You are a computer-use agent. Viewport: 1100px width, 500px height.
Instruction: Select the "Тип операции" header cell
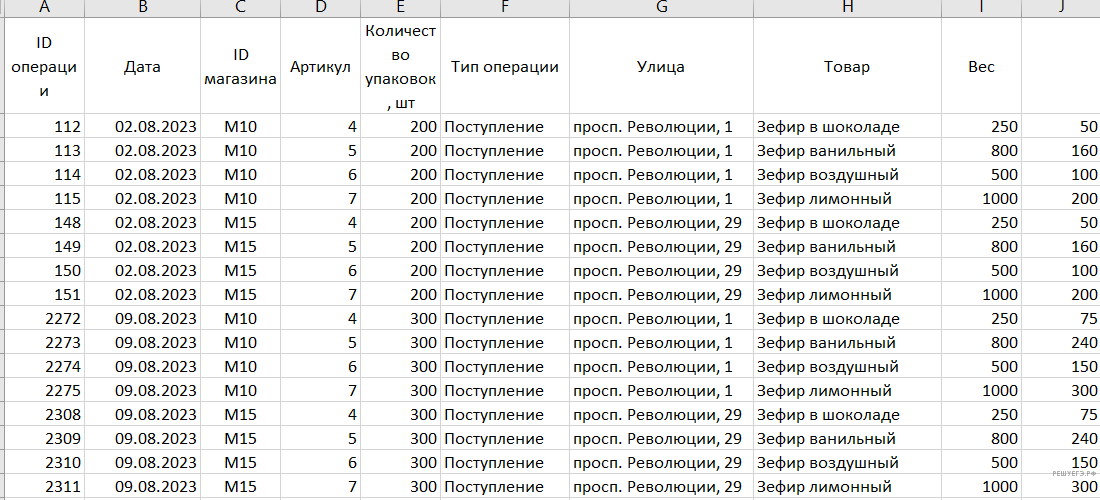pos(504,67)
